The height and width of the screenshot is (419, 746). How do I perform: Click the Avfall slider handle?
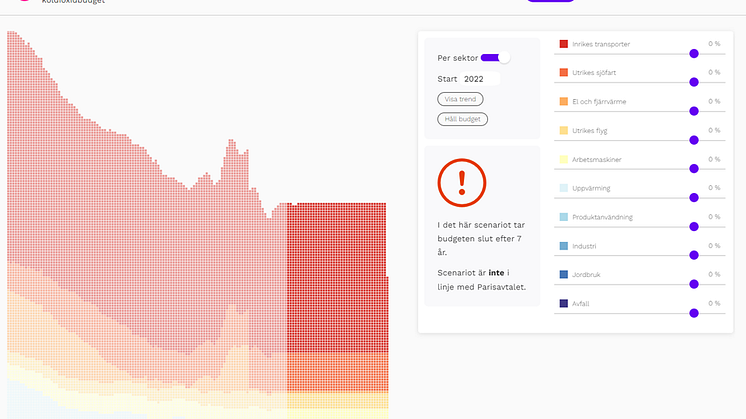point(694,313)
